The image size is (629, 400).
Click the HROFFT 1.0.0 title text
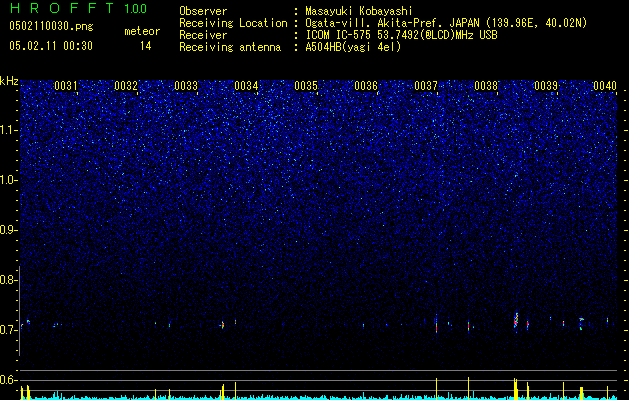pyautogui.click(x=78, y=8)
